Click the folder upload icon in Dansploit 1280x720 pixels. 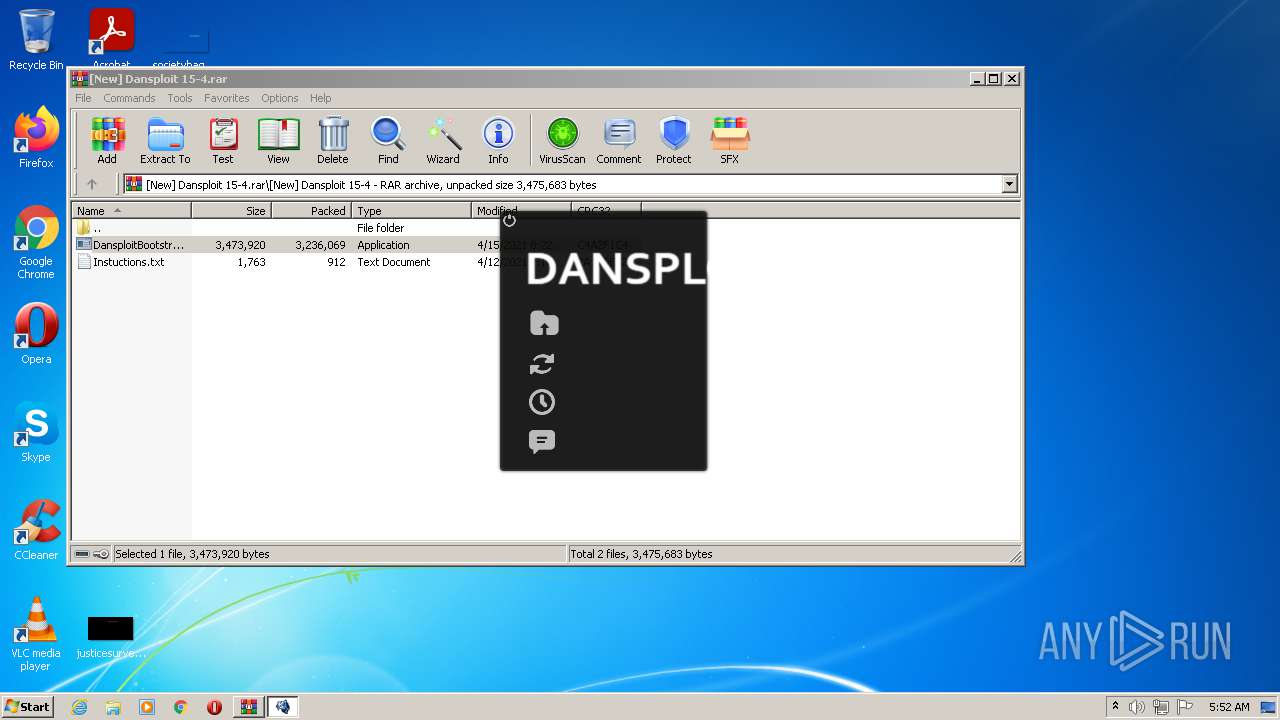click(x=544, y=323)
